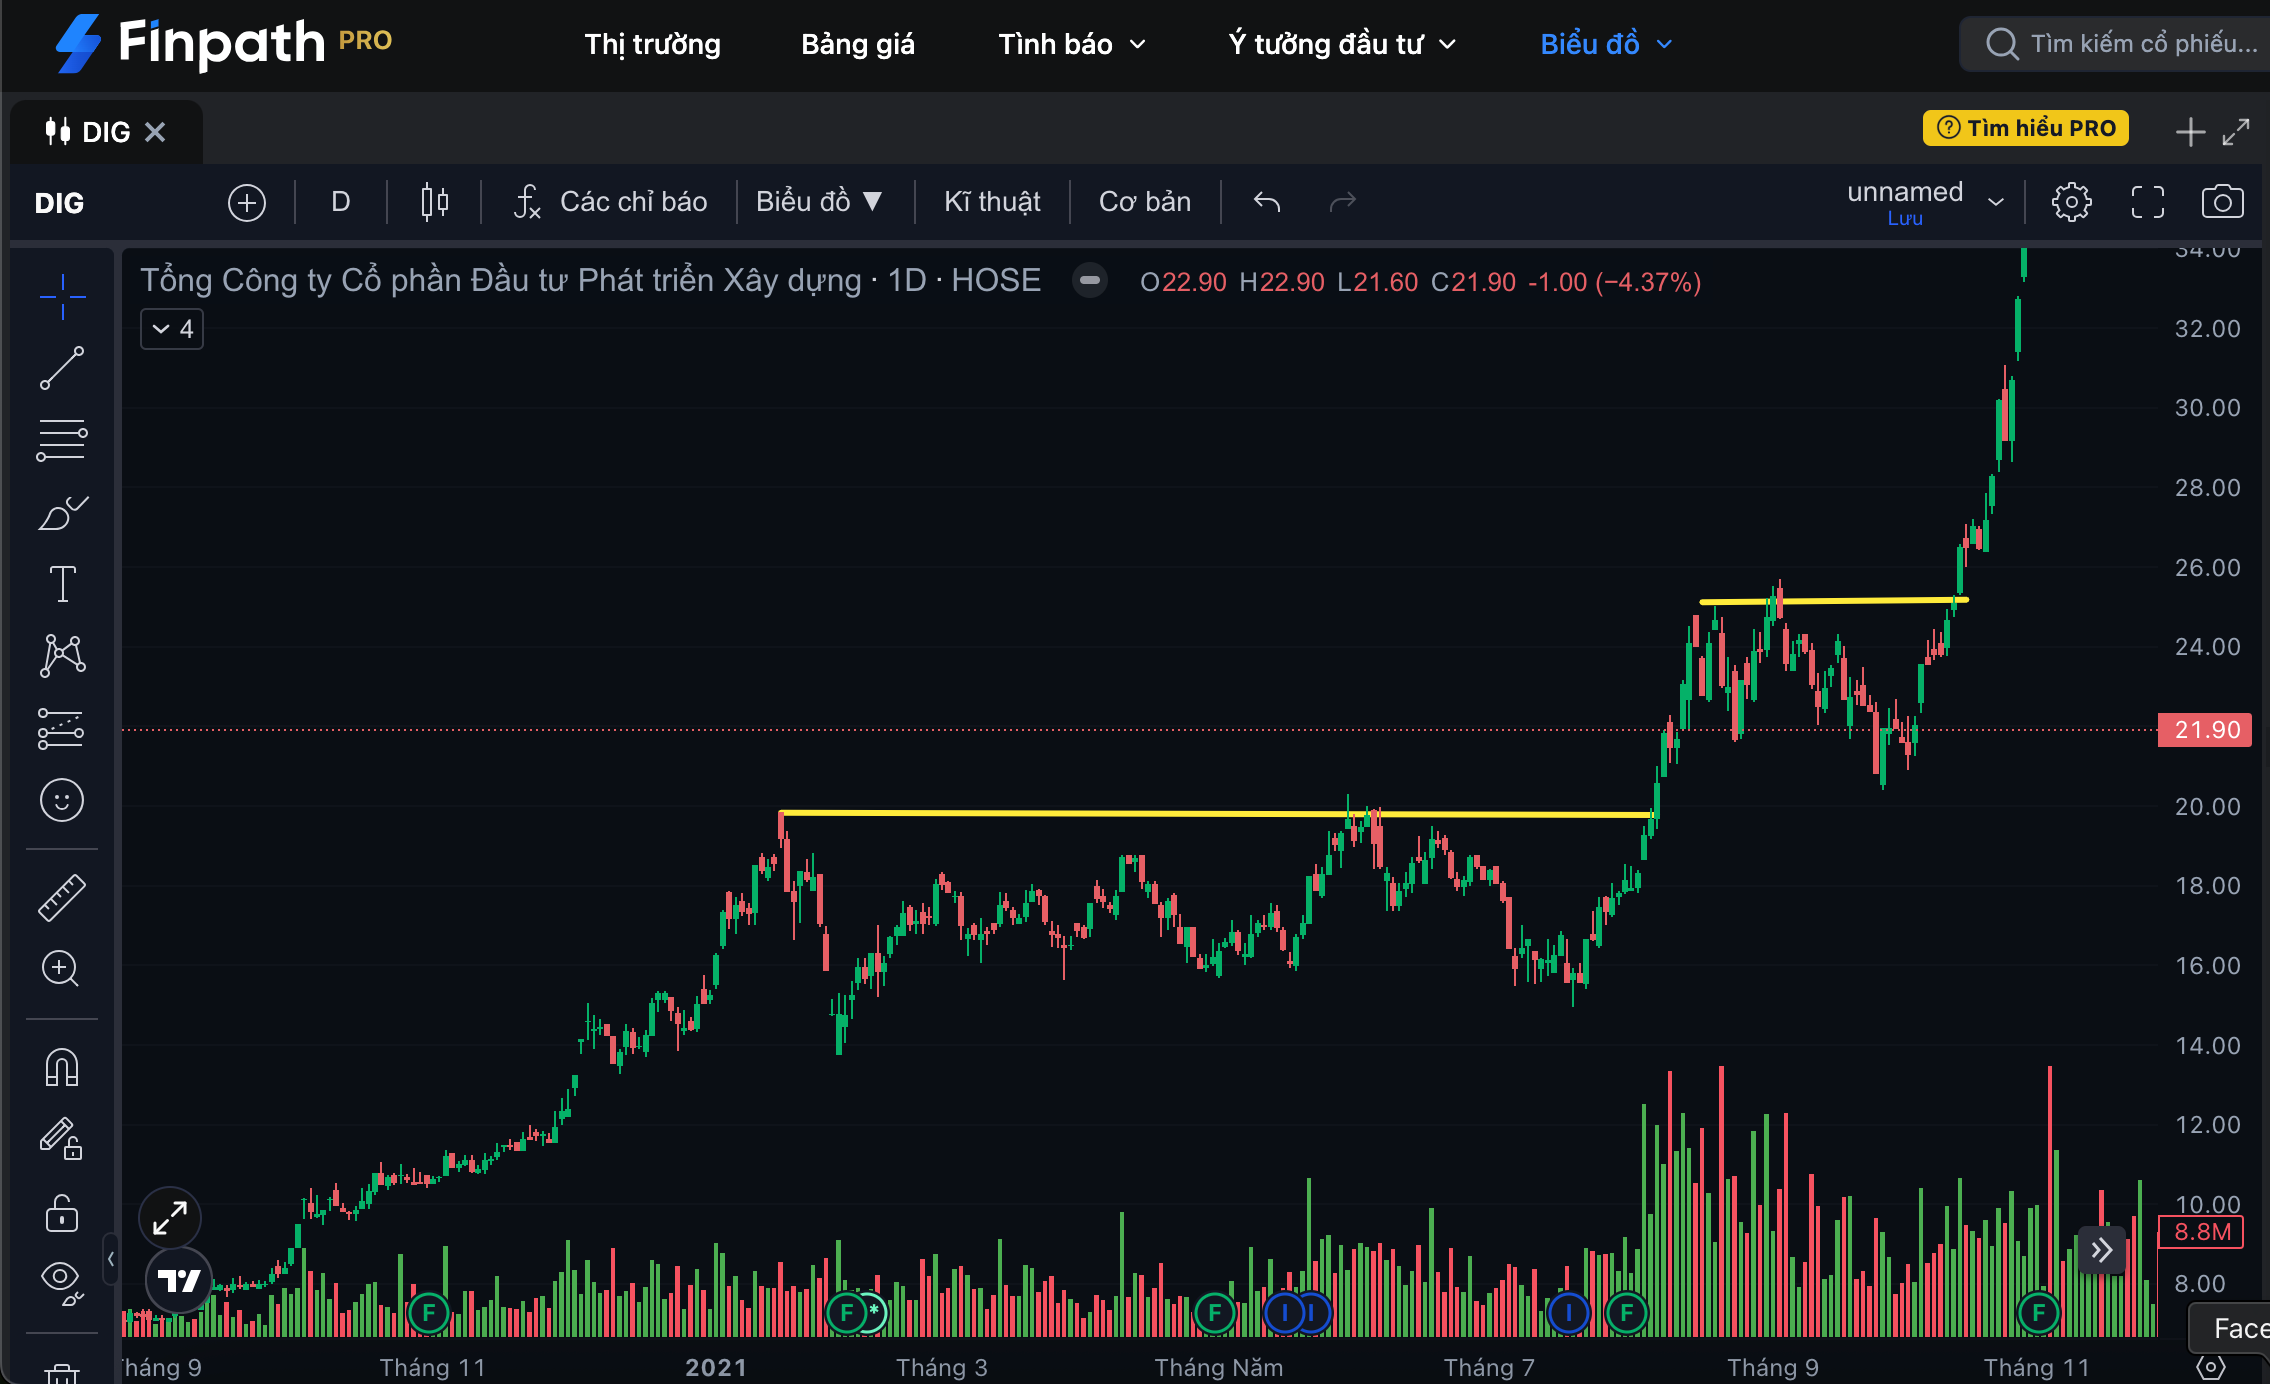Click the Tìm hiểu PRO button

point(2025,128)
